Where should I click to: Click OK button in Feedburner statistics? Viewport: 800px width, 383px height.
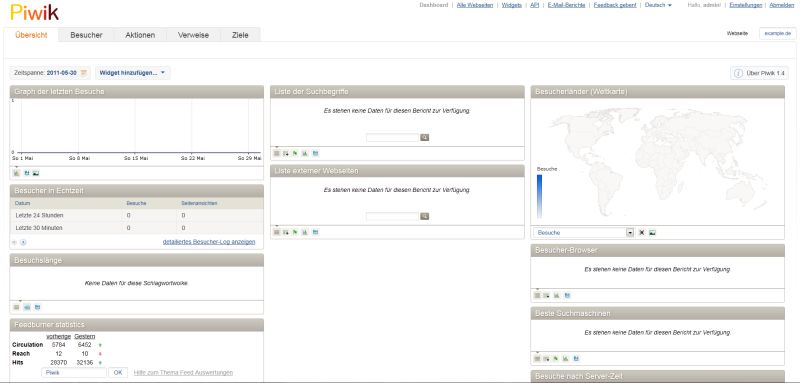(118, 373)
